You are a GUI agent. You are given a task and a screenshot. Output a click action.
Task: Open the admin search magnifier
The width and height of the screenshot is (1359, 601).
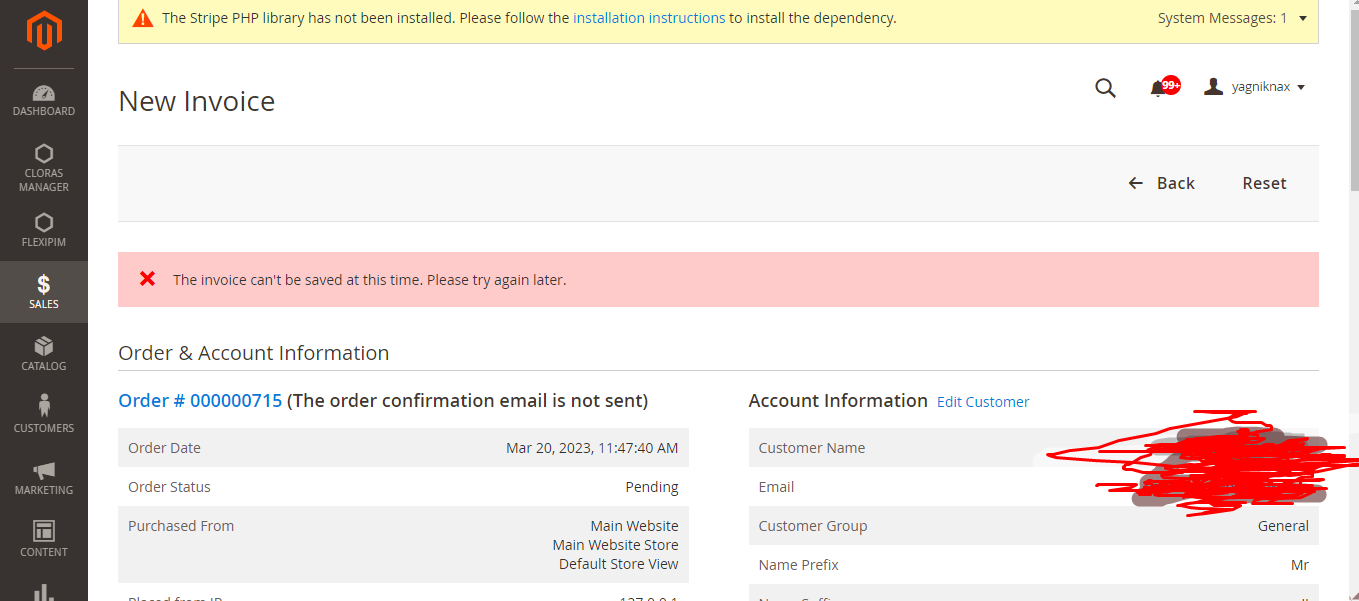(1105, 87)
